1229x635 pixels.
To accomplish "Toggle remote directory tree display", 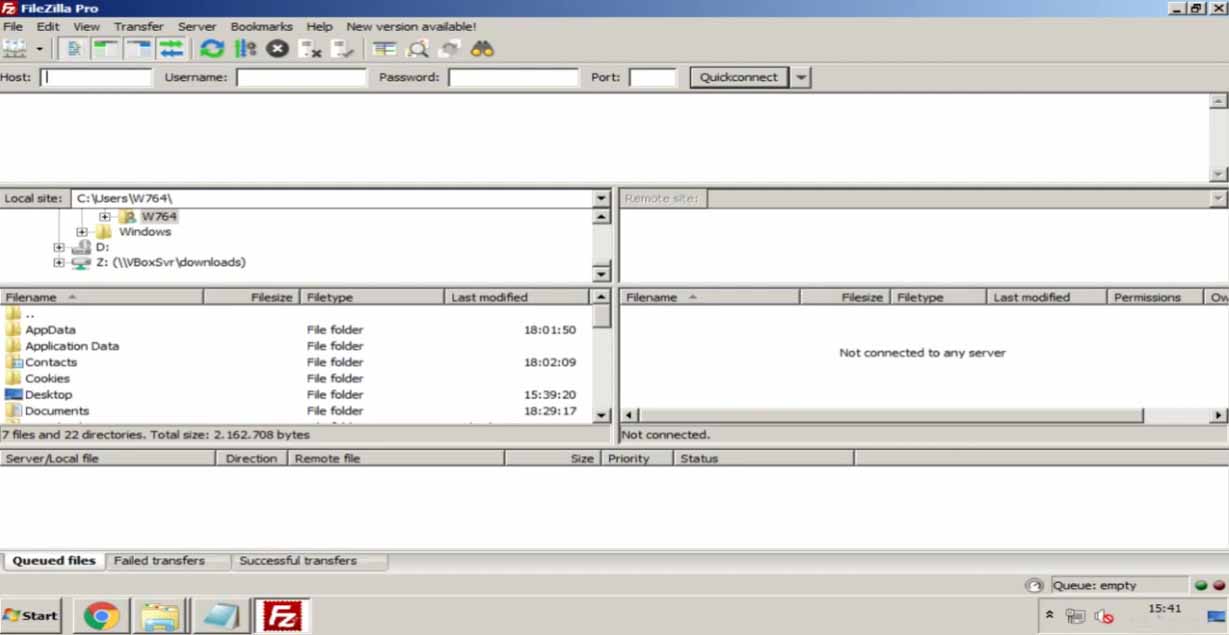I will pos(138,48).
